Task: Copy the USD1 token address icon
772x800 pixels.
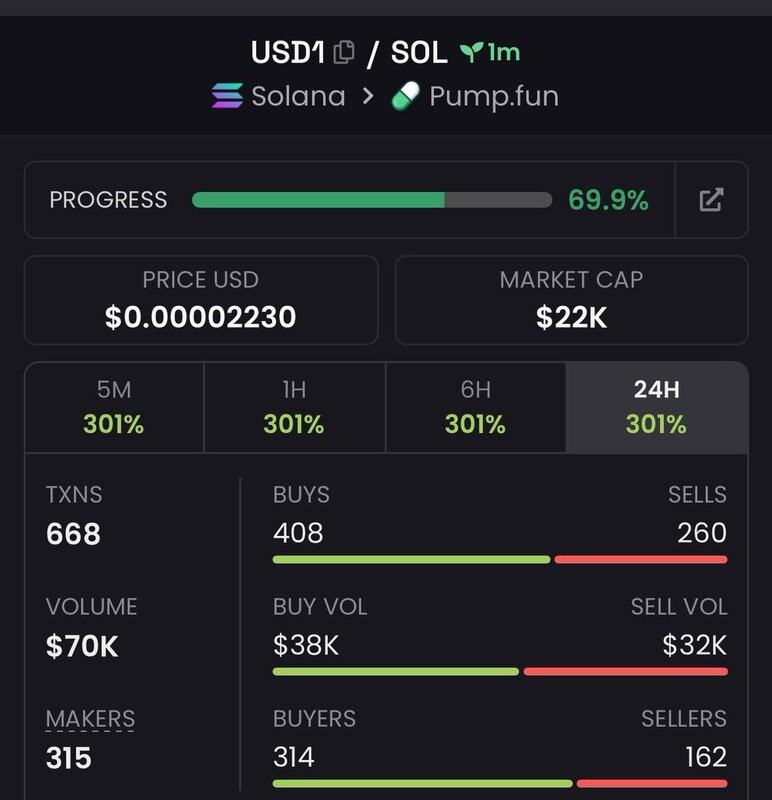Action: [344, 52]
